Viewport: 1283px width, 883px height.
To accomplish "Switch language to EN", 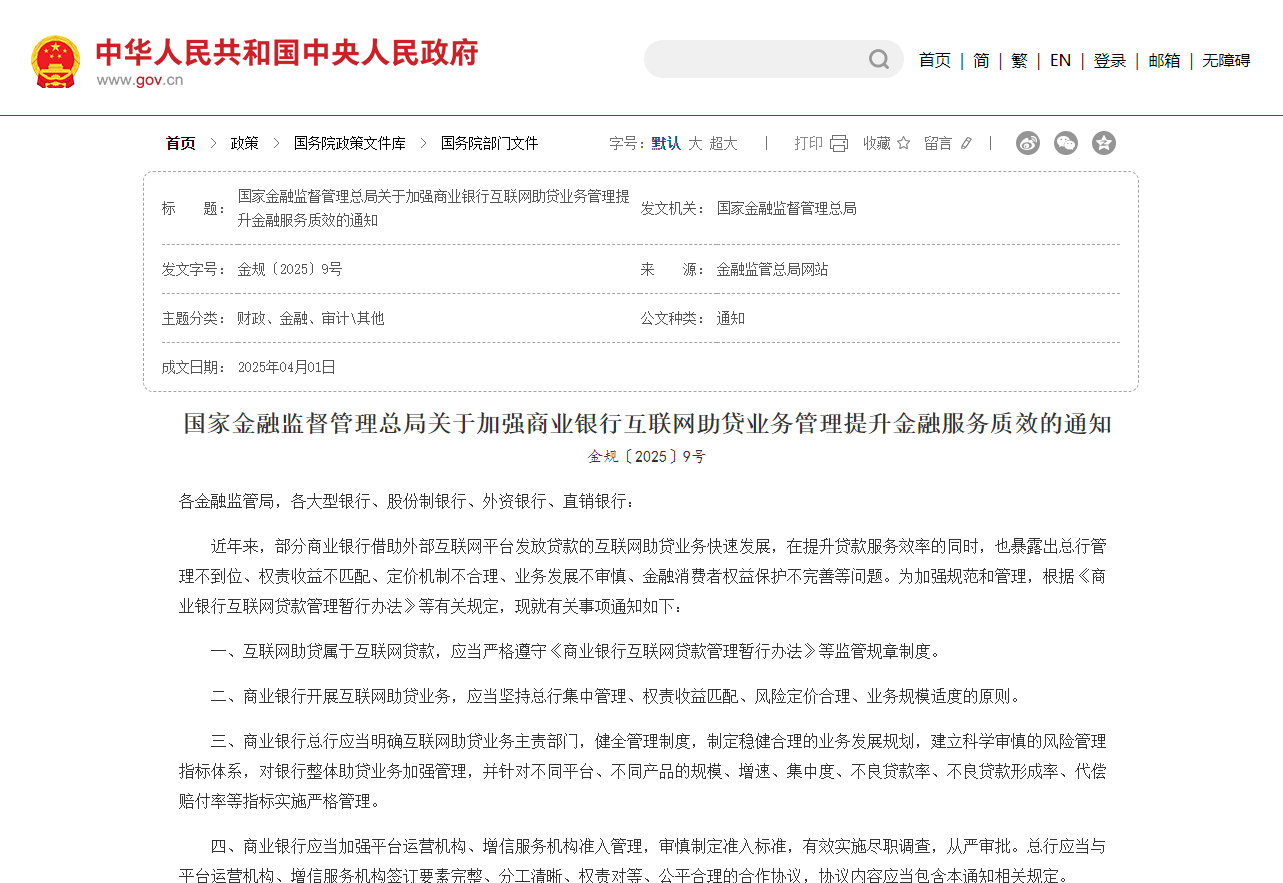I will pyautogui.click(x=1060, y=61).
